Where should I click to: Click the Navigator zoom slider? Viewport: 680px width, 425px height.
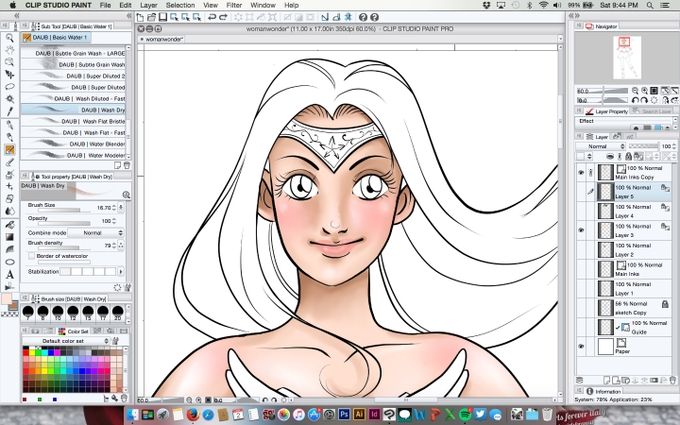click(x=602, y=91)
